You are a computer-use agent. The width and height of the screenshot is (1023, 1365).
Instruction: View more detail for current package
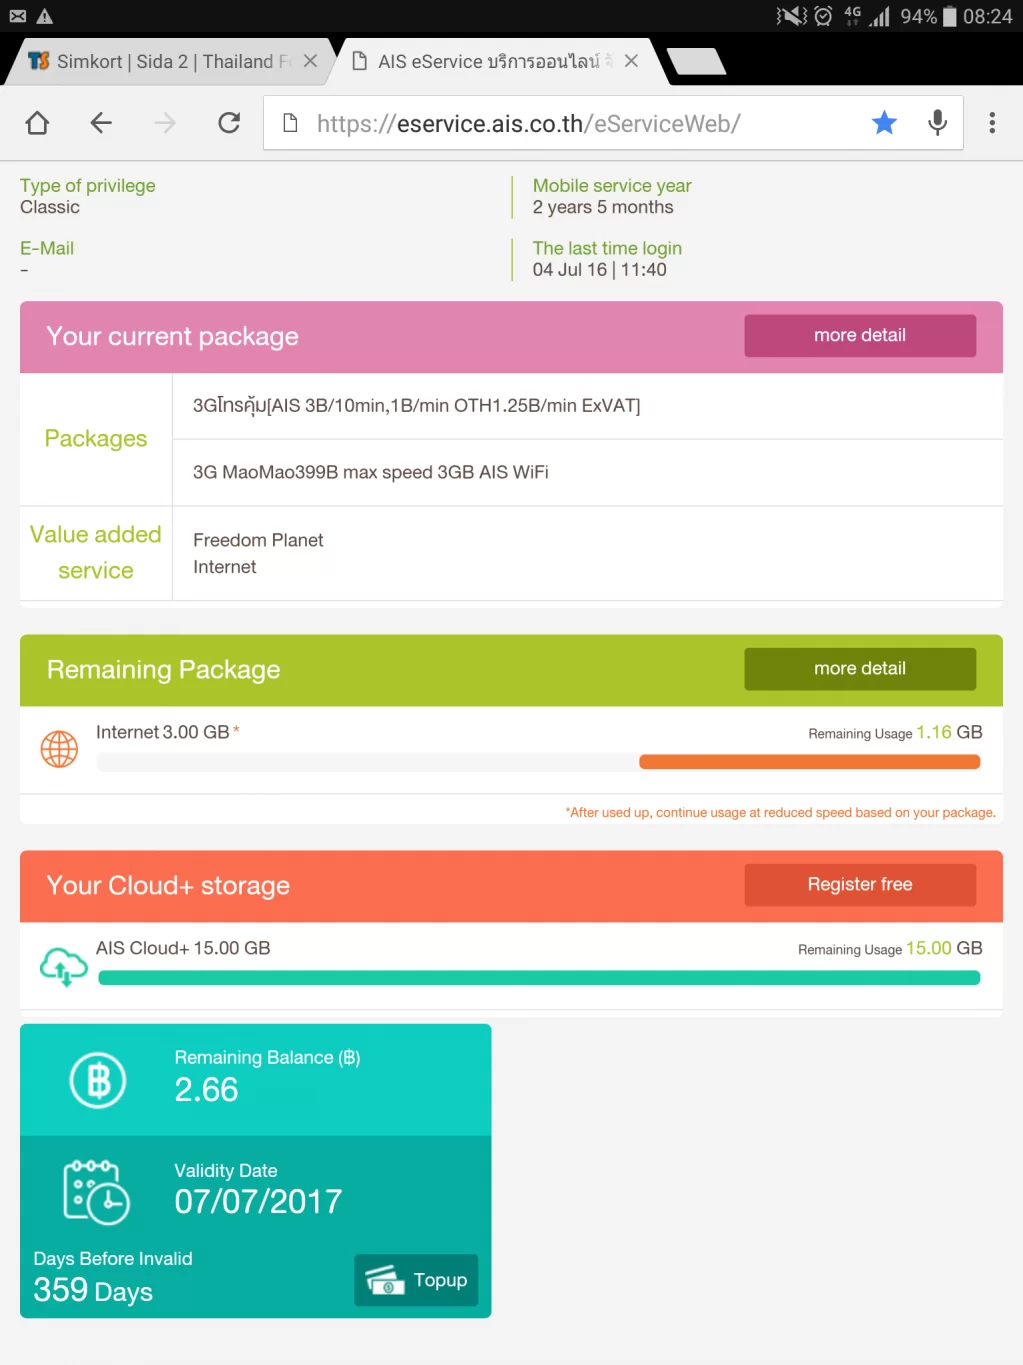pyautogui.click(x=860, y=336)
